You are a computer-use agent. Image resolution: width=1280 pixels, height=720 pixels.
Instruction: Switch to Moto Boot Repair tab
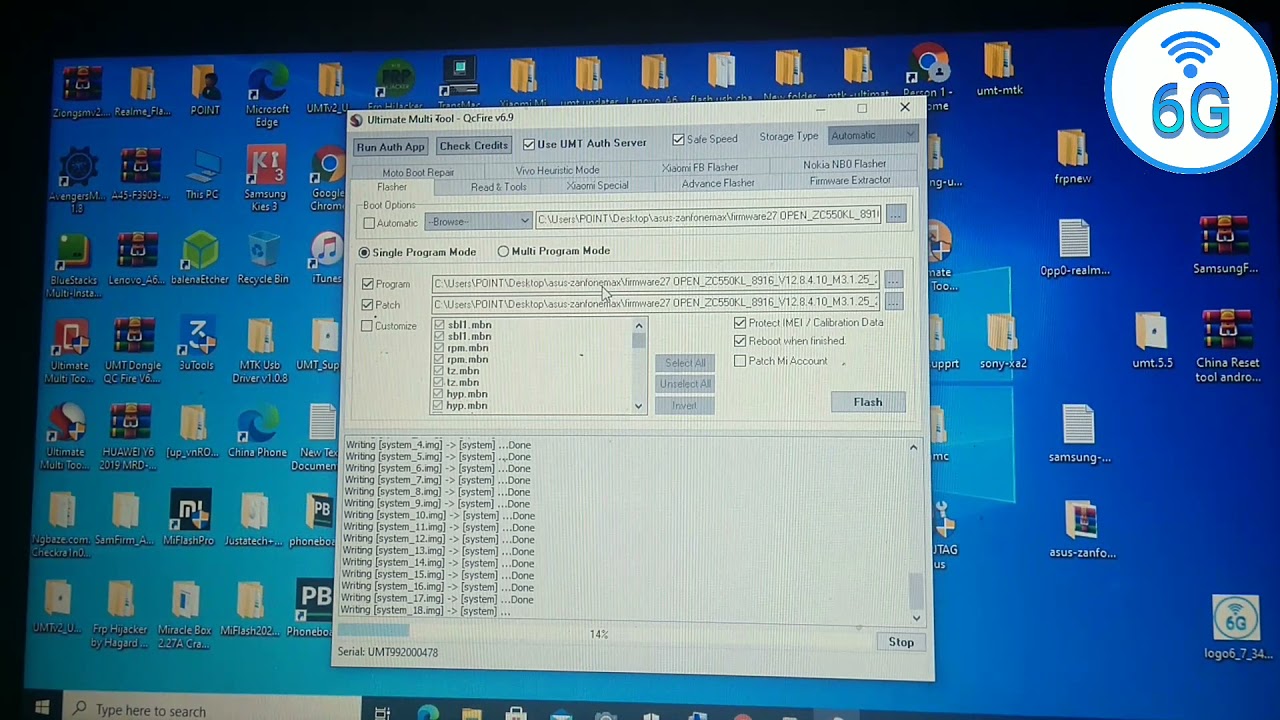pos(418,173)
